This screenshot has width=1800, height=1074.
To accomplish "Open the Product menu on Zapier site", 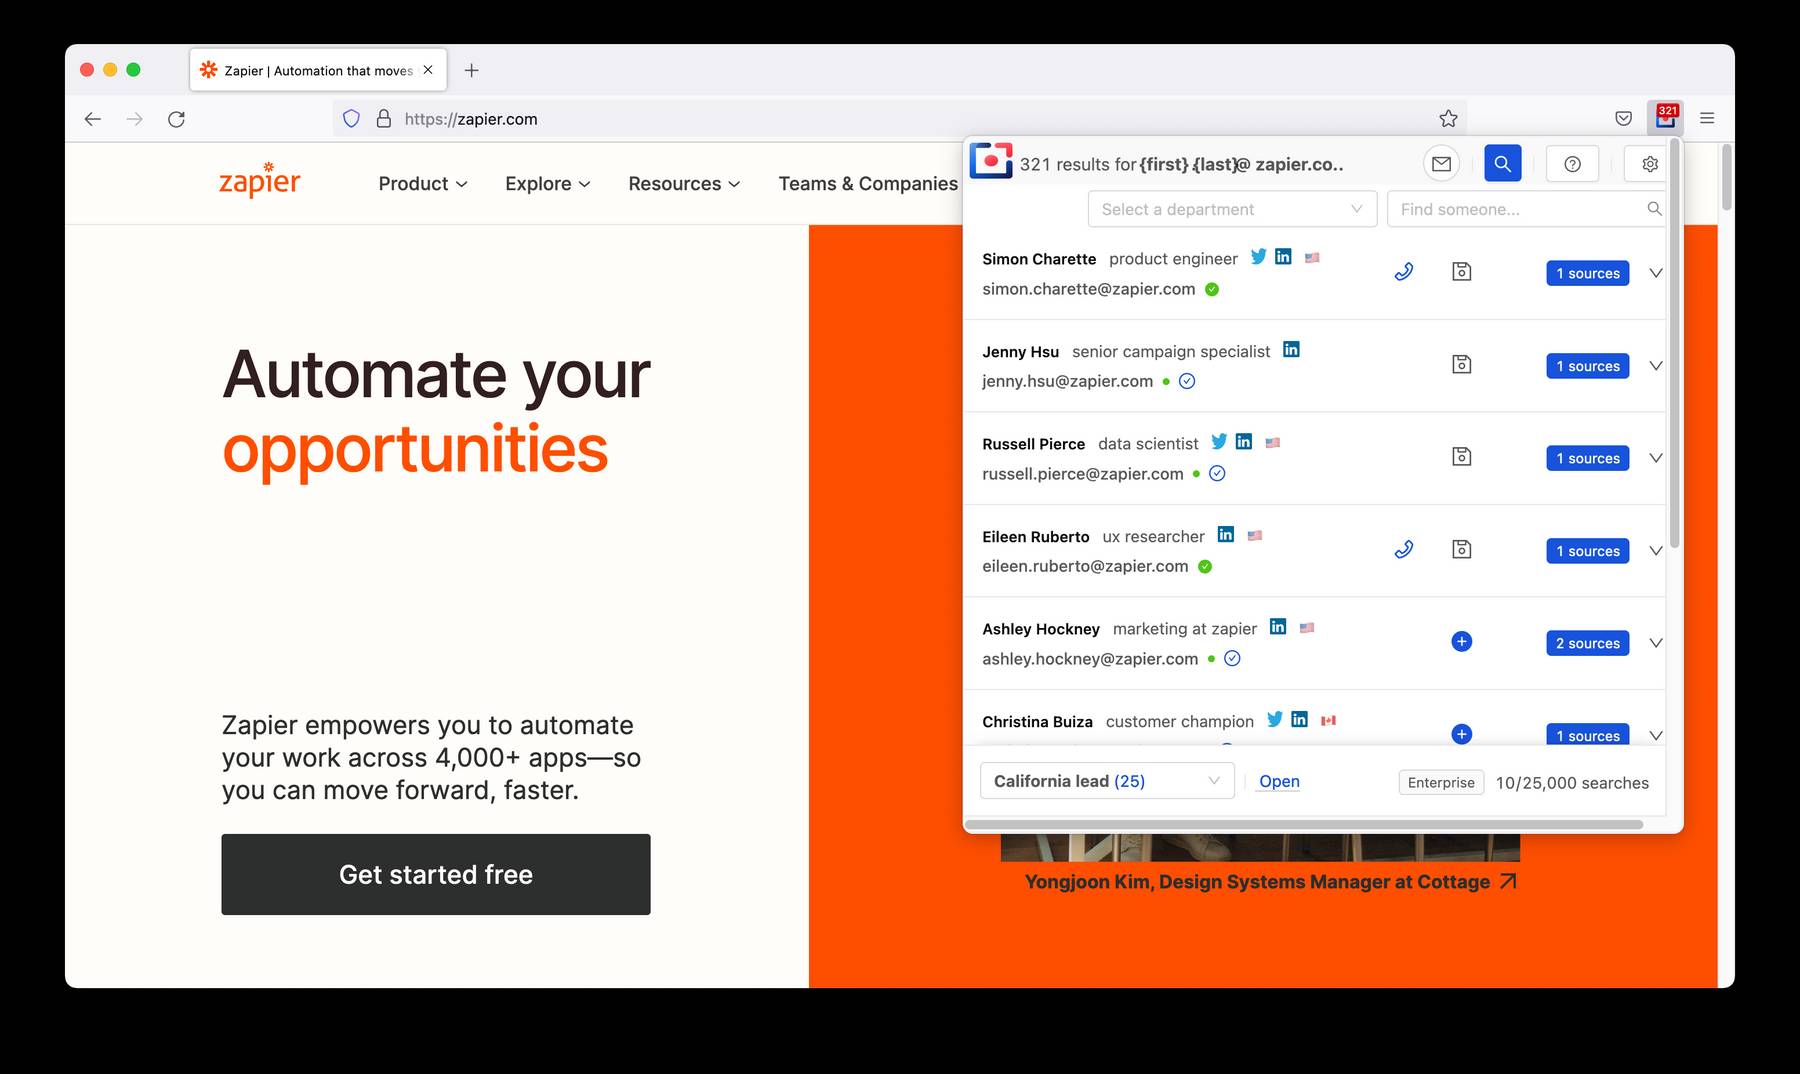I will [423, 184].
